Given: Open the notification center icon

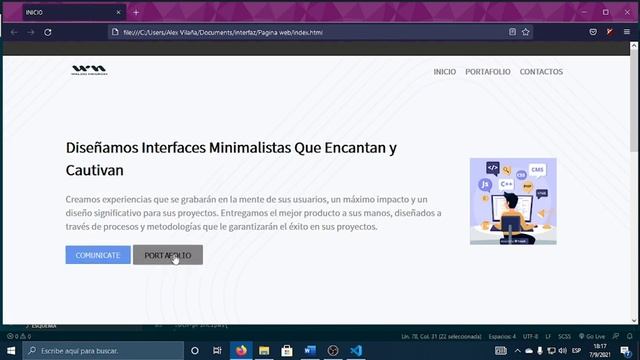Looking at the screenshot, I should click(x=625, y=351).
